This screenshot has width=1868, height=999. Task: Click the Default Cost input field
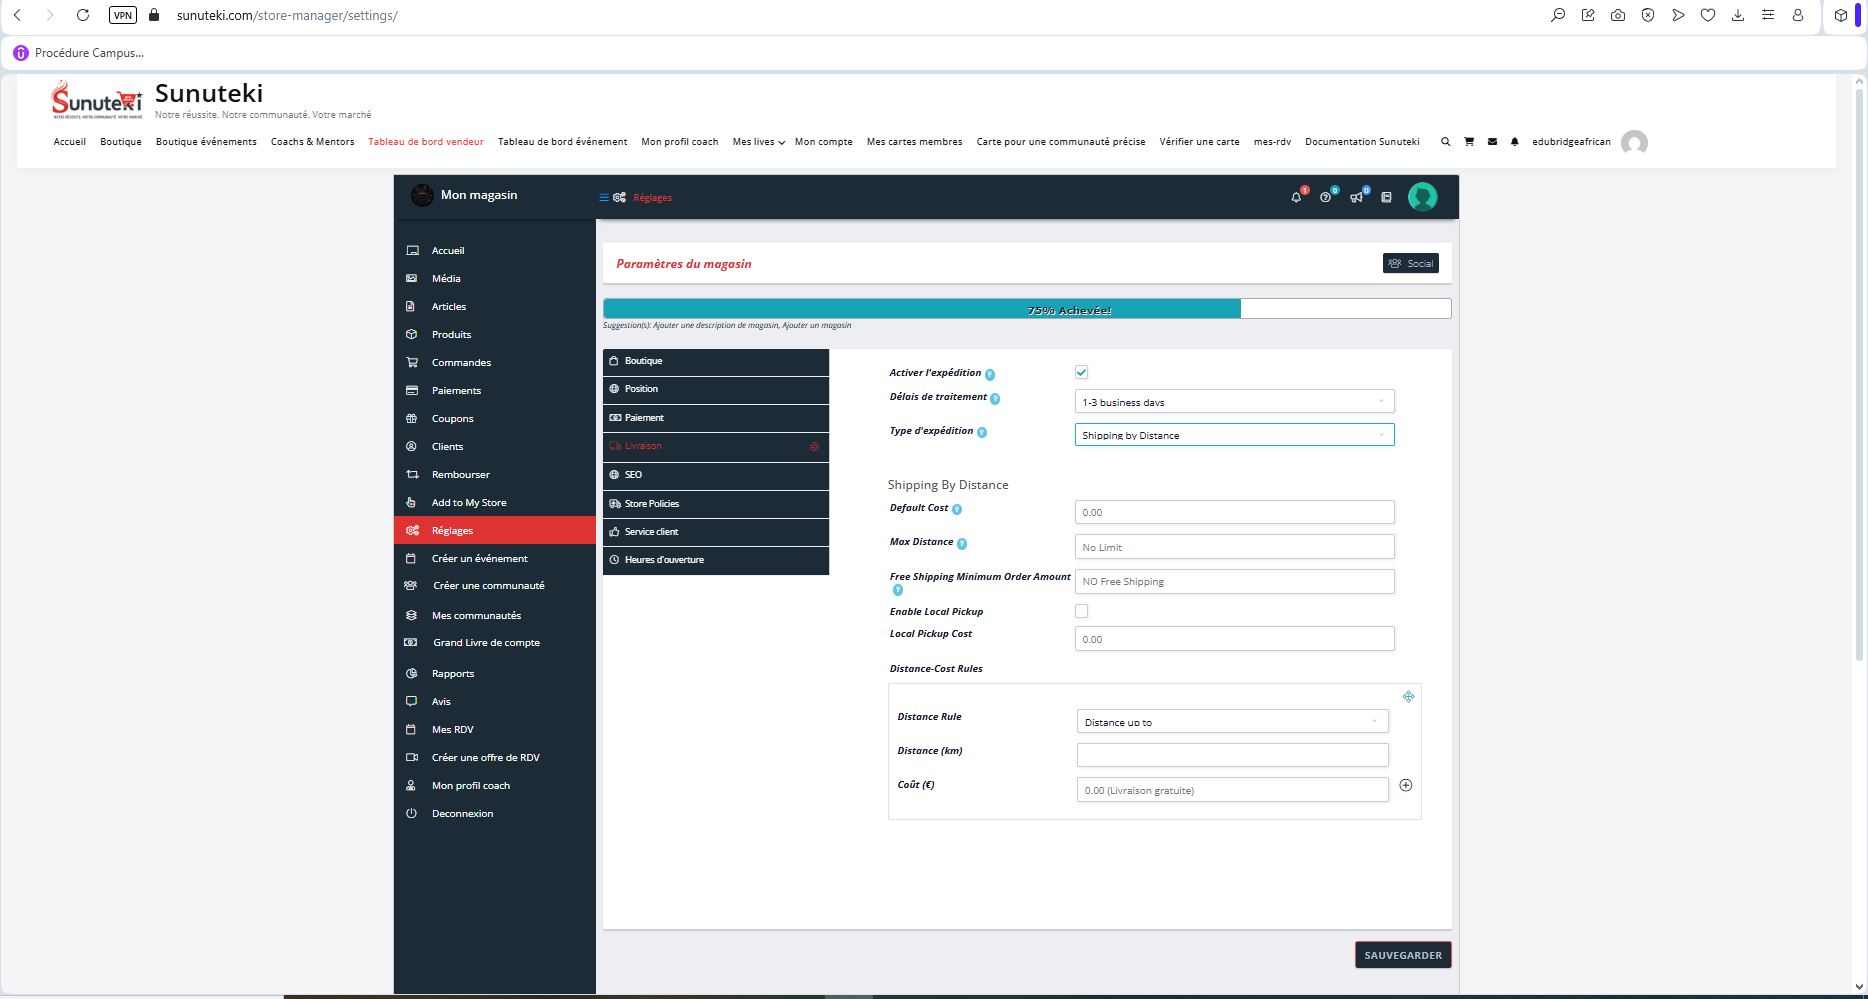(1233, 512)
